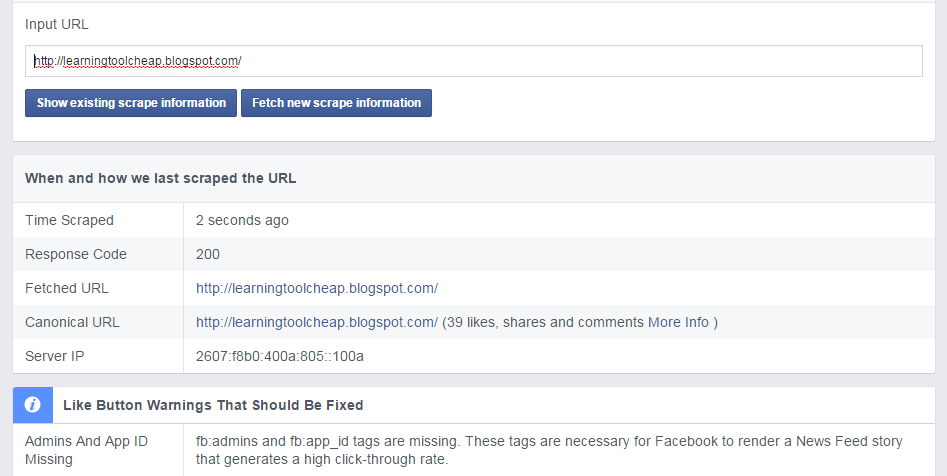Click the 'Time Scraped' row label
The height and width of the screenshot is (476, 947).
click(69, 220)
